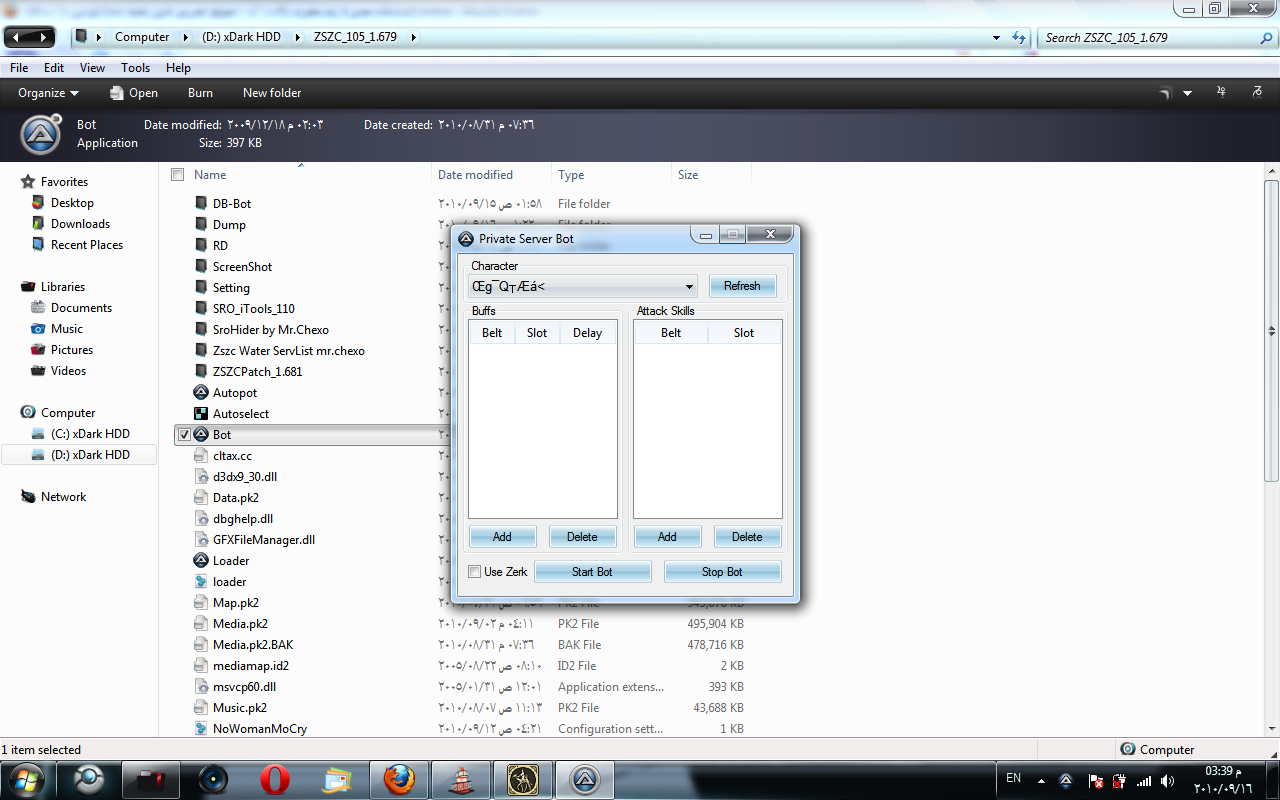
Task: Open Pictures library in navigation pane
Action: pyautogui.click(x=71, y=350)
